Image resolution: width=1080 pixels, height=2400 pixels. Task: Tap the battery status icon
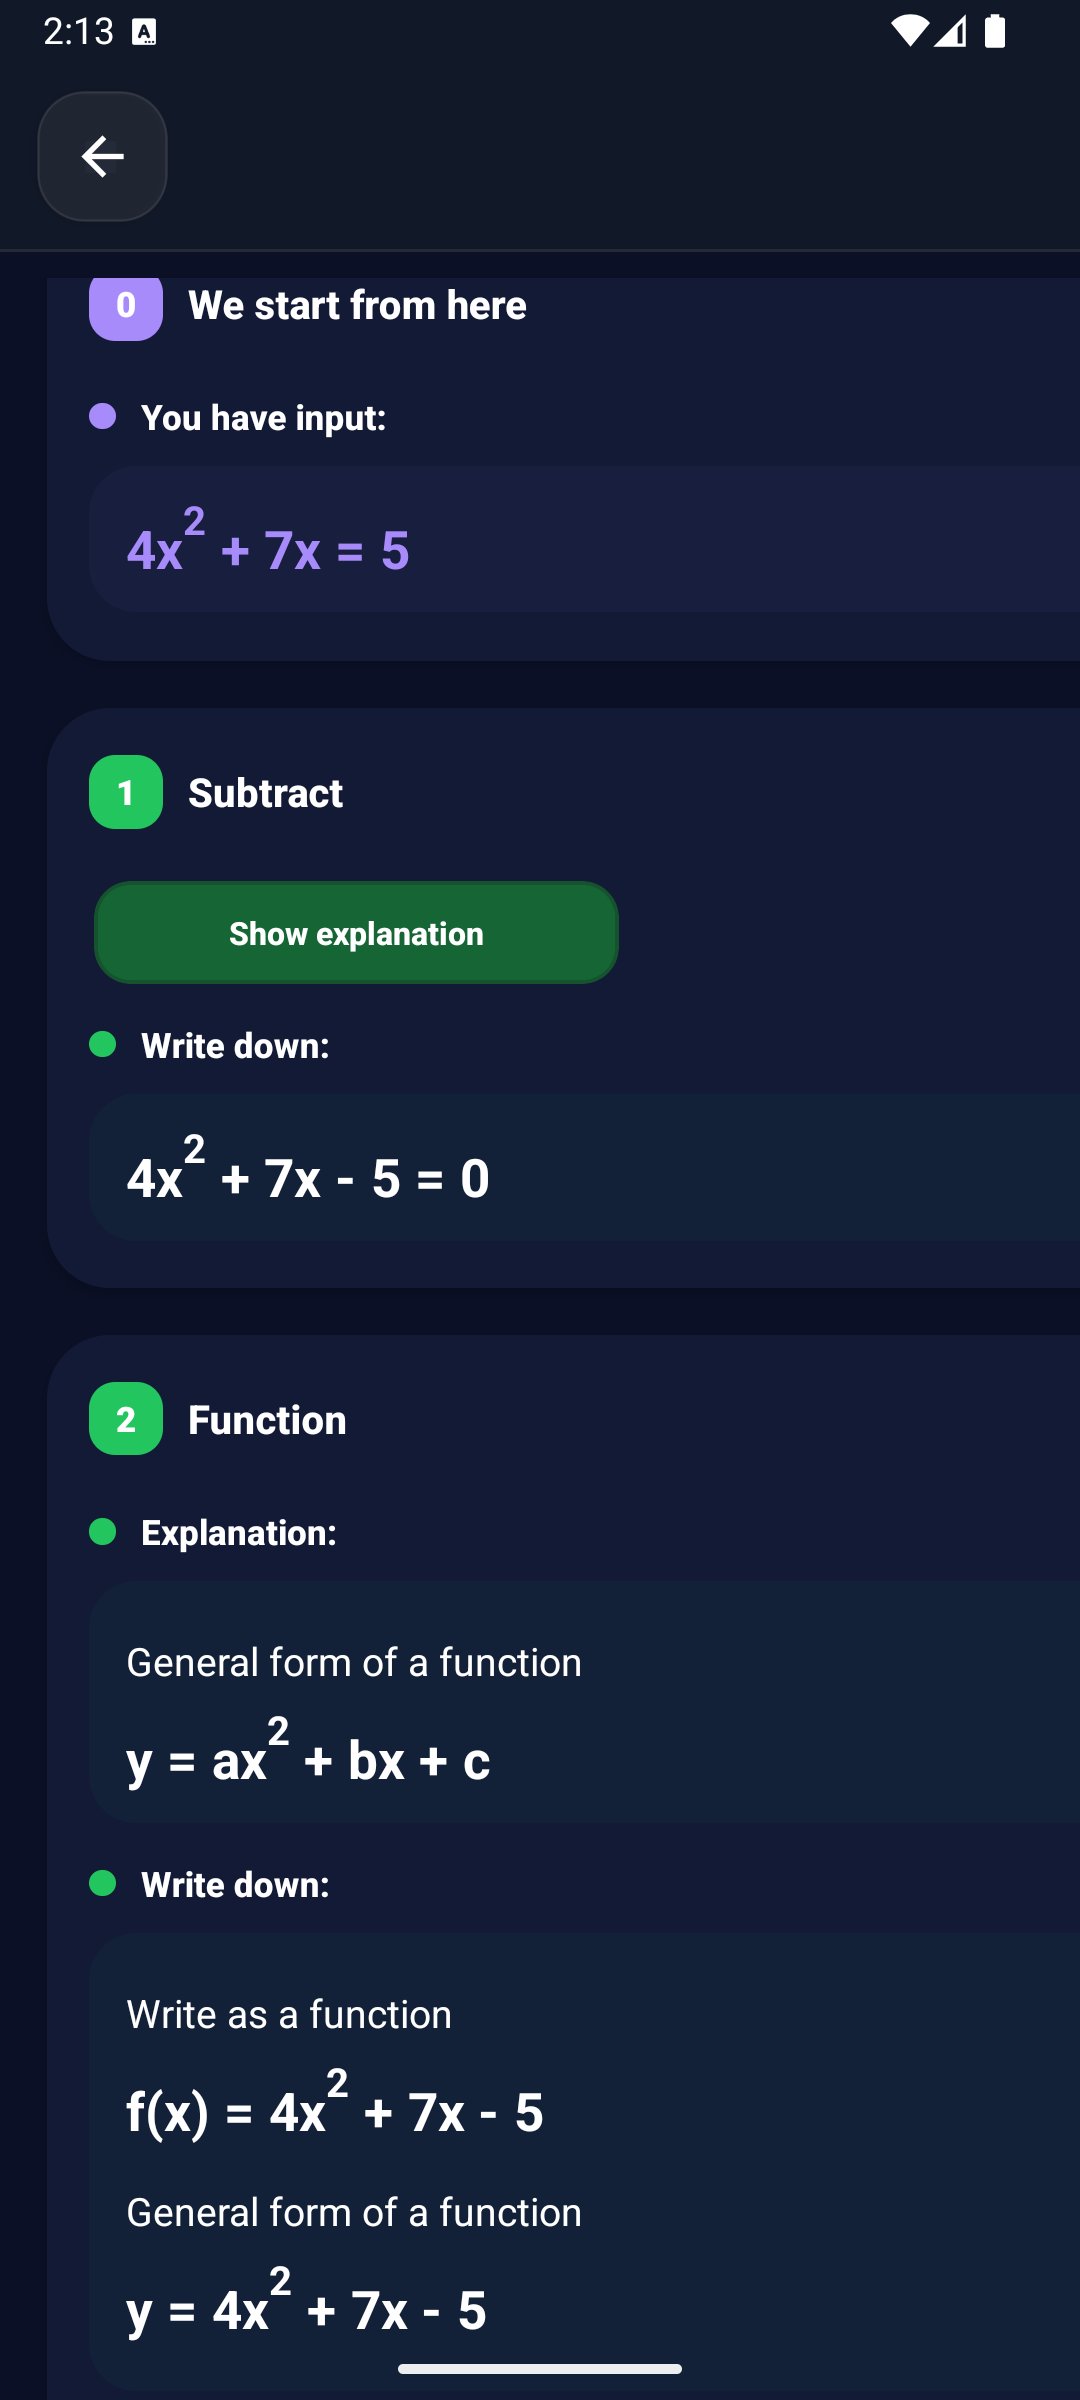[x=995, y=32]
